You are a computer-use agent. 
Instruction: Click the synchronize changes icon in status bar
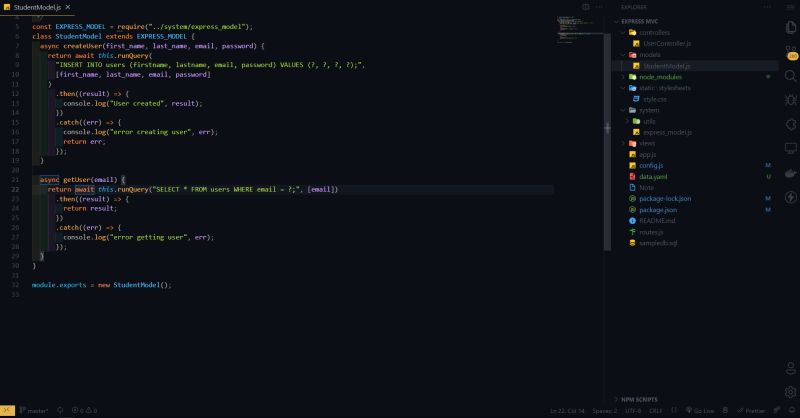(x=60, y=410)
